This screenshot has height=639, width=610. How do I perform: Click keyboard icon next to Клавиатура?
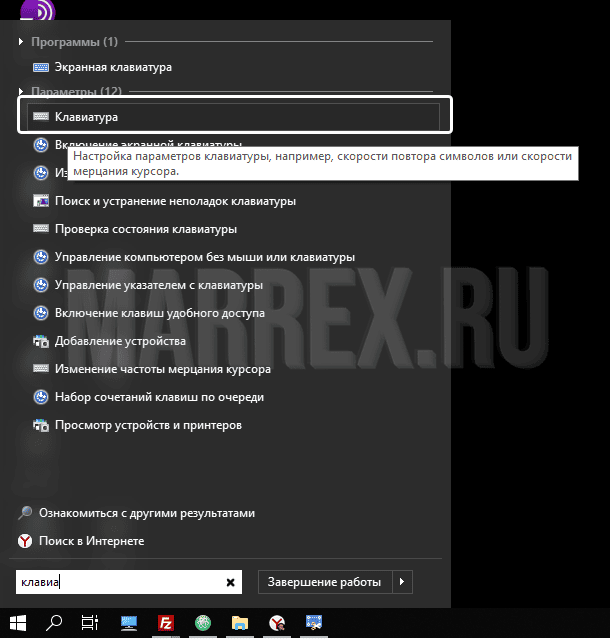pyautogui.click(x=41, y=117)
